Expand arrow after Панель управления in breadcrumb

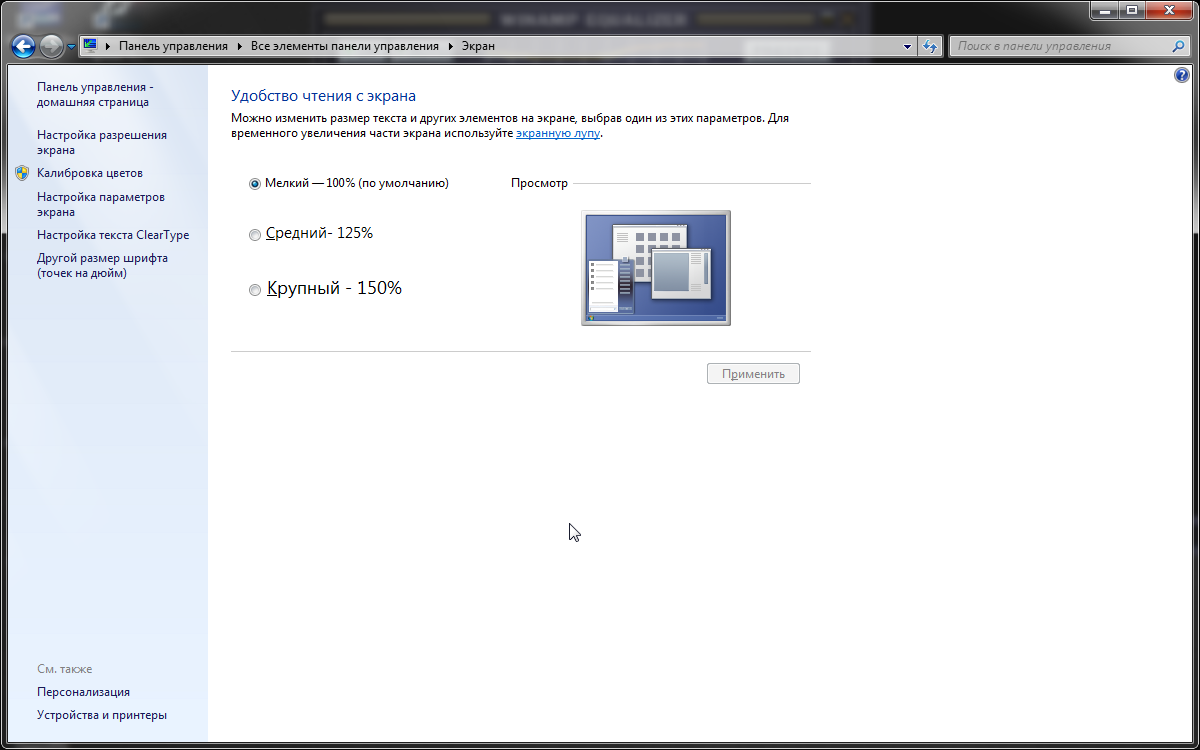coord(240,46)
